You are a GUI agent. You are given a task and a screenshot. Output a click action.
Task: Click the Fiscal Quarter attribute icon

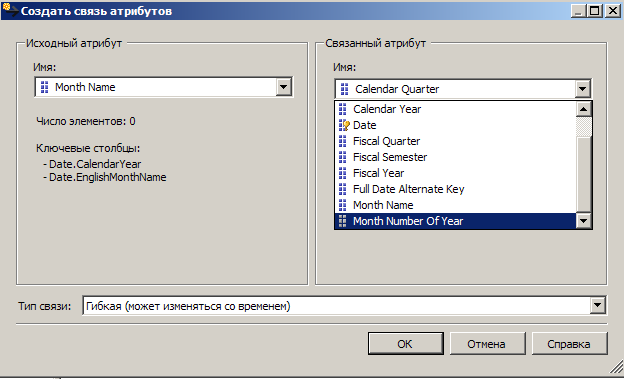(x=342, y=141)
